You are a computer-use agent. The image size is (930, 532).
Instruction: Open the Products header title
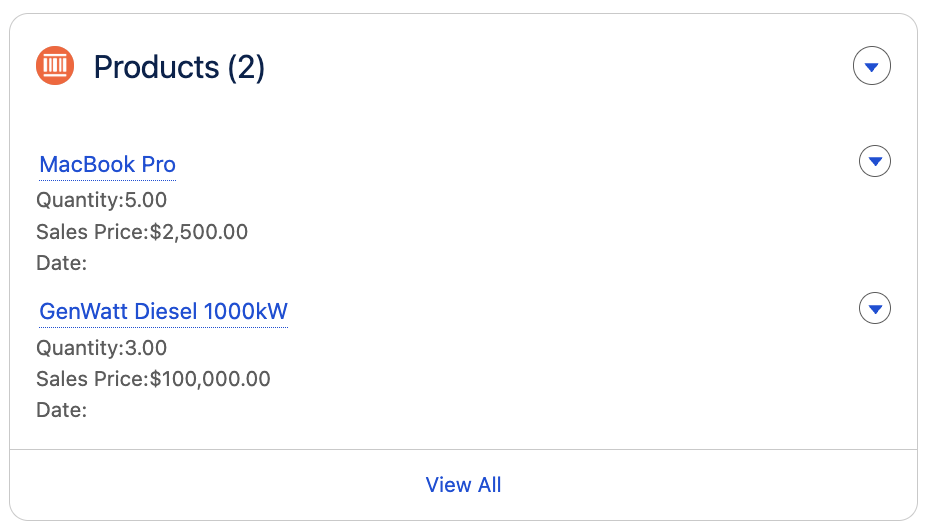click(x=179, y=67)
